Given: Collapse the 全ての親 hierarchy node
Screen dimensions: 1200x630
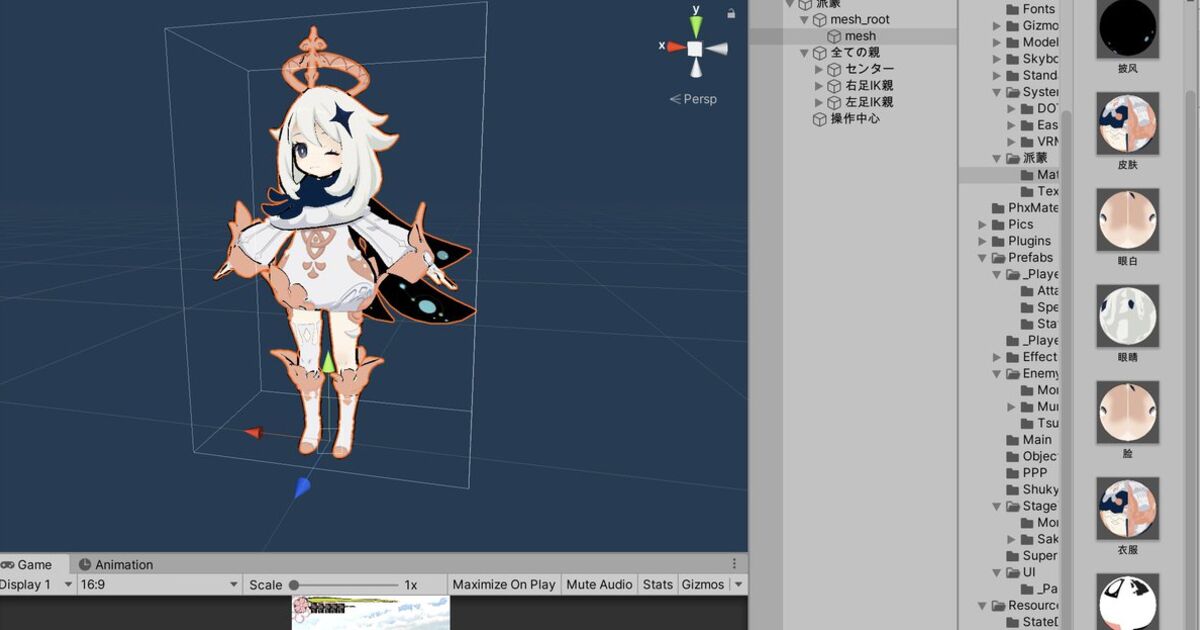Looking at the screenshot, I should coord(803,52).
